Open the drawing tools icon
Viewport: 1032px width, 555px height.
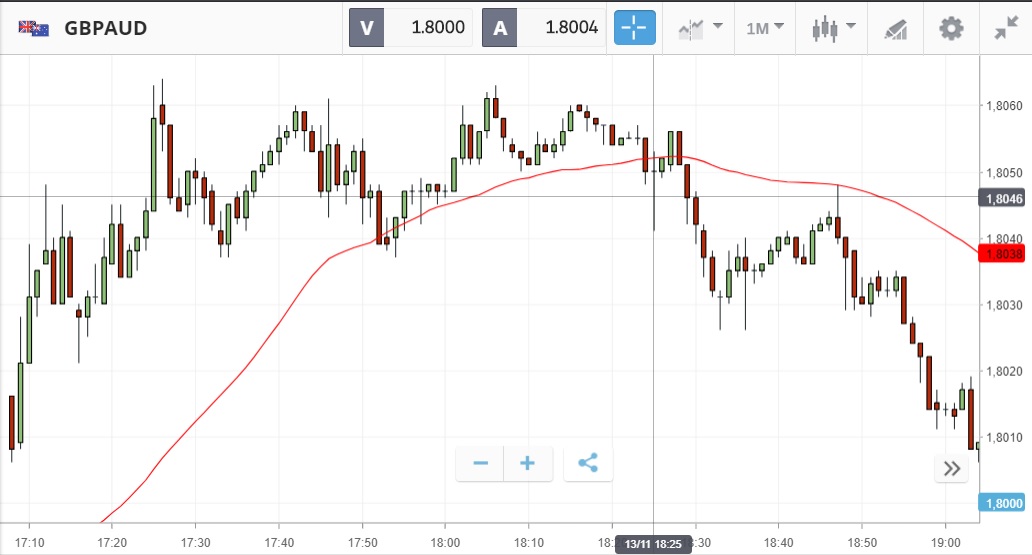[894, 28]
